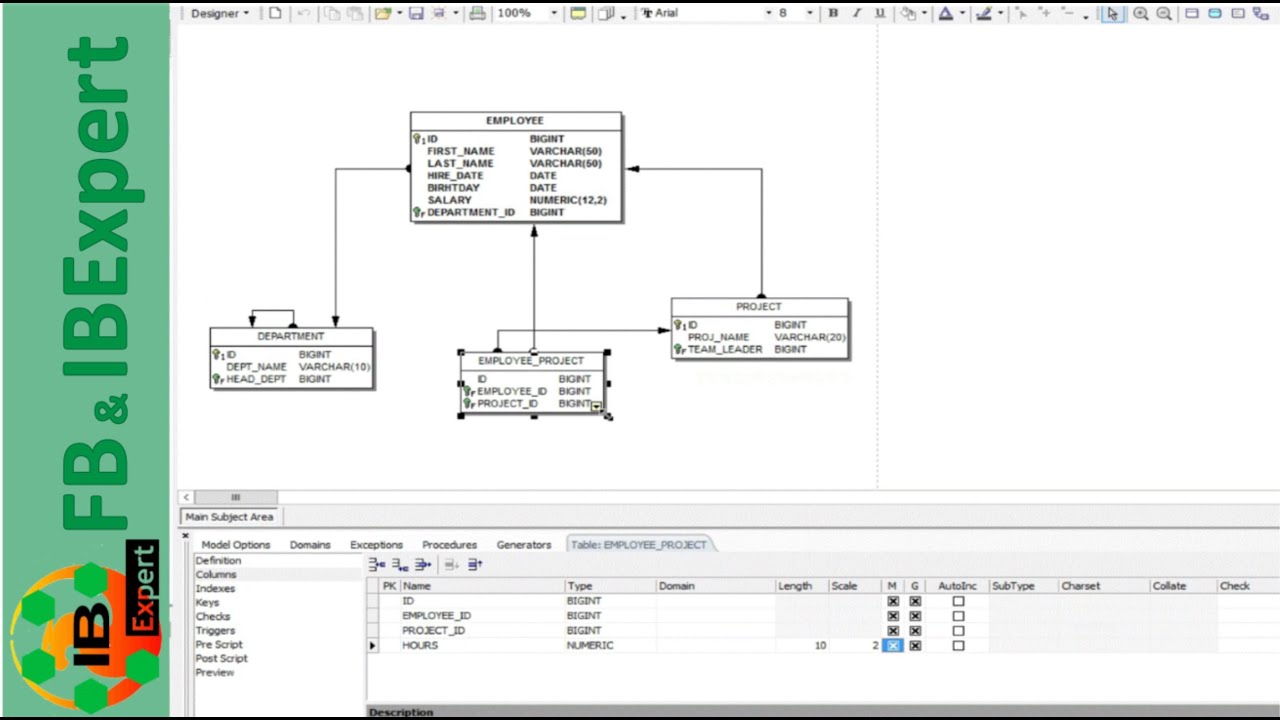Switch to the Model Options tab
Viewport: 1280px width, 720px height.
(236, 545)
